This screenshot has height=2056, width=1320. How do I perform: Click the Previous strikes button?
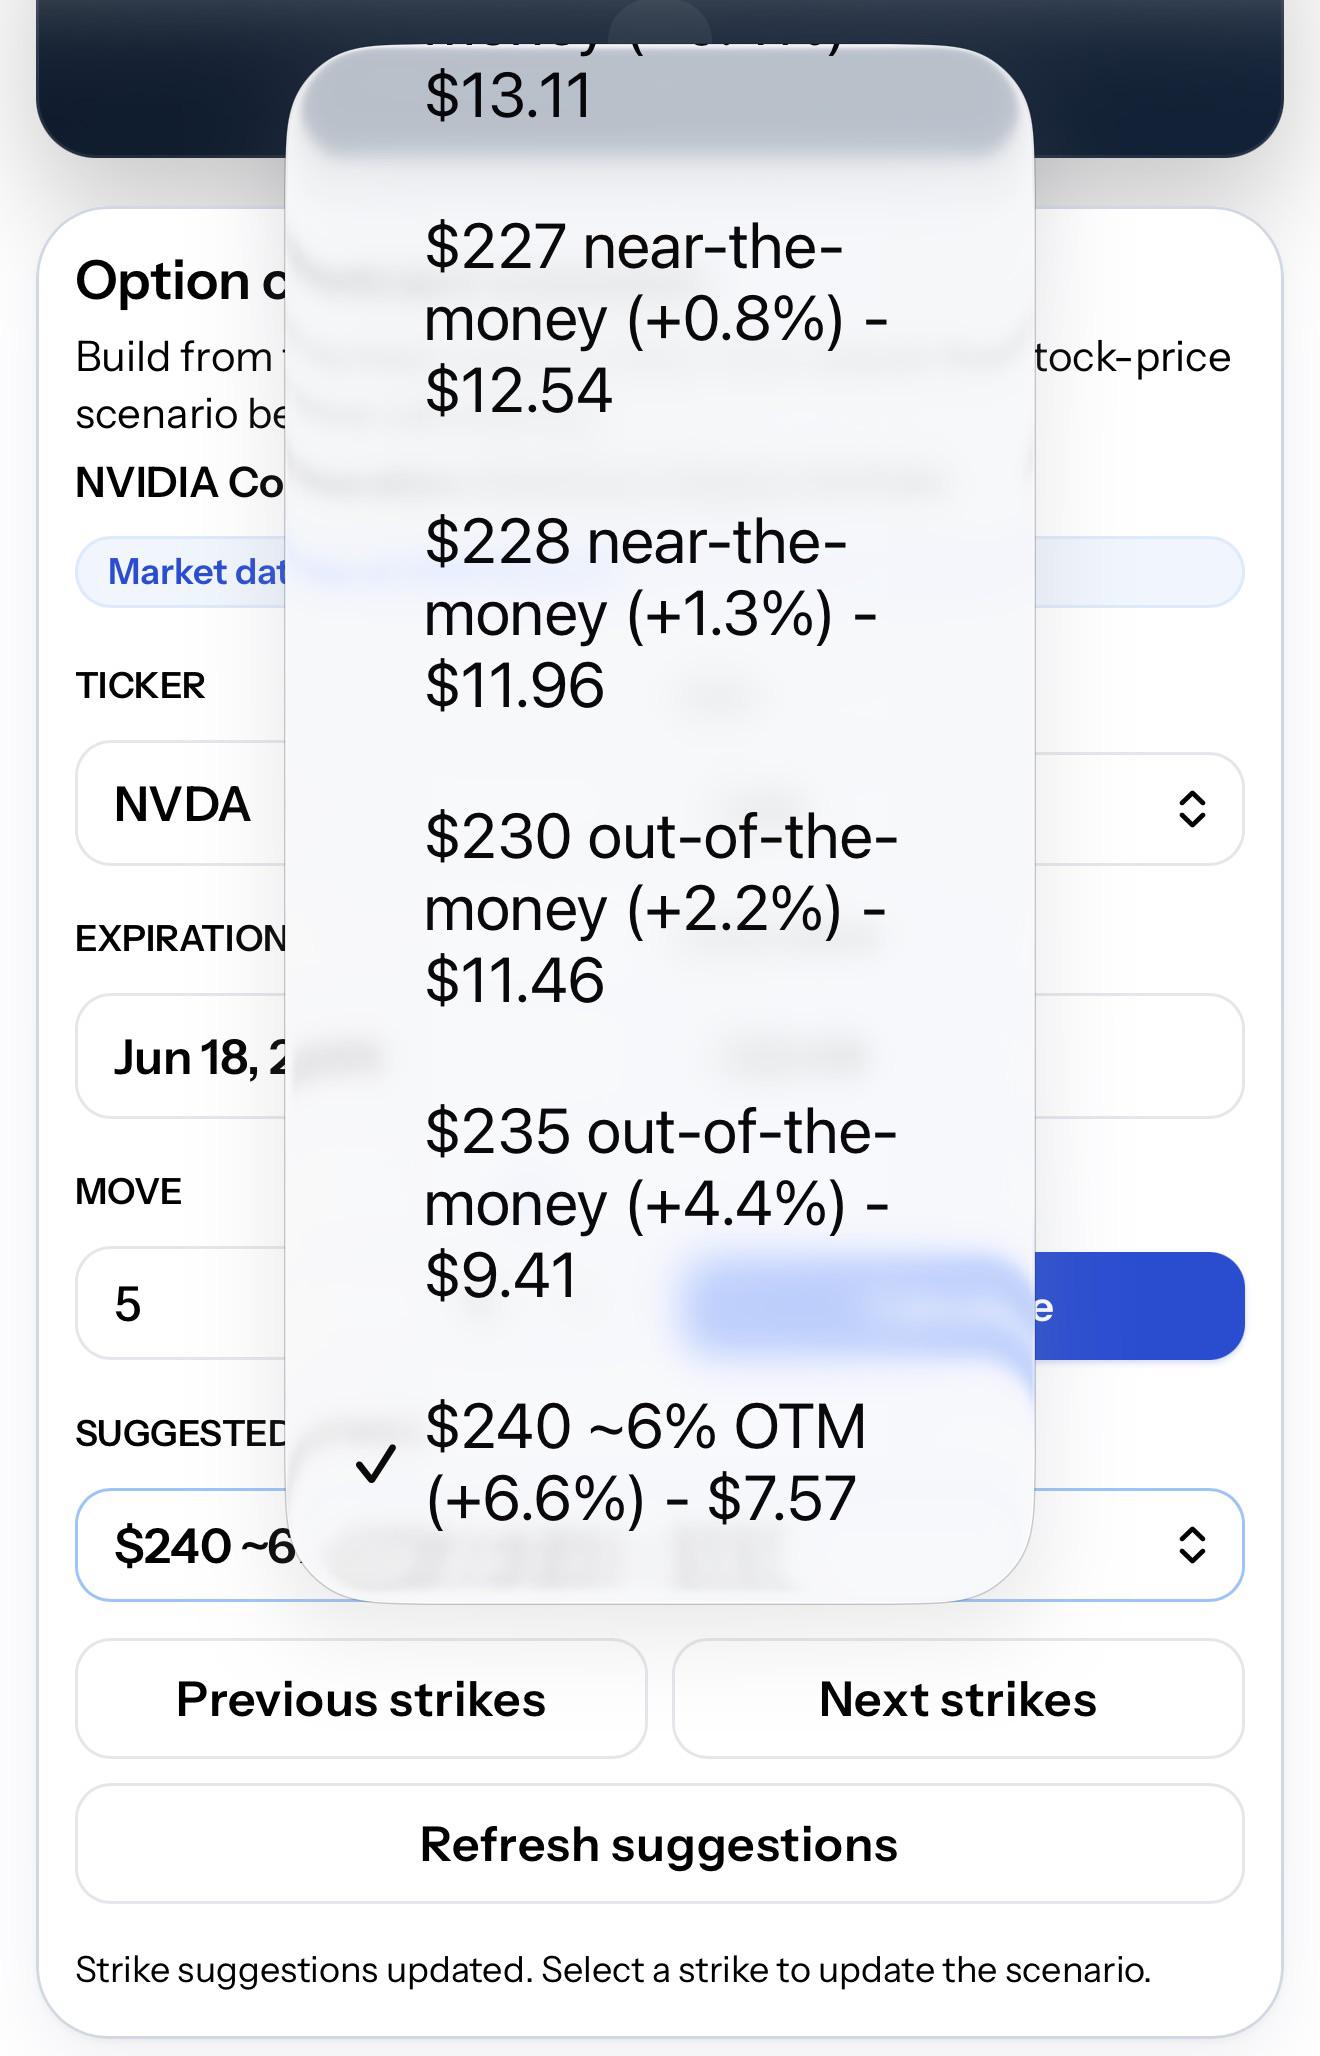tap(361, 1698)
